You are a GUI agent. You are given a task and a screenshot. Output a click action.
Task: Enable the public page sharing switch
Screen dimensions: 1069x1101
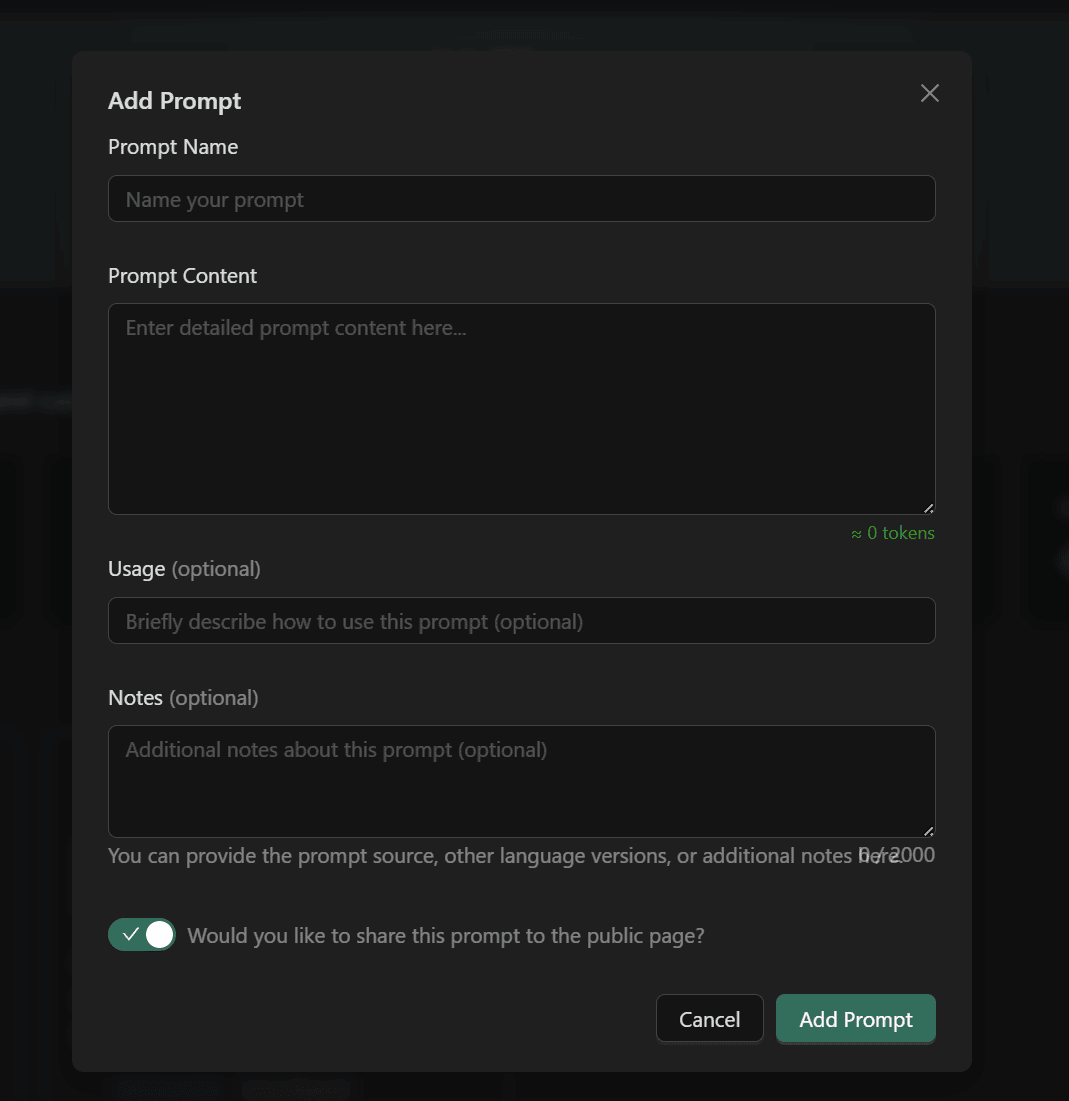[x=141, y=934]
